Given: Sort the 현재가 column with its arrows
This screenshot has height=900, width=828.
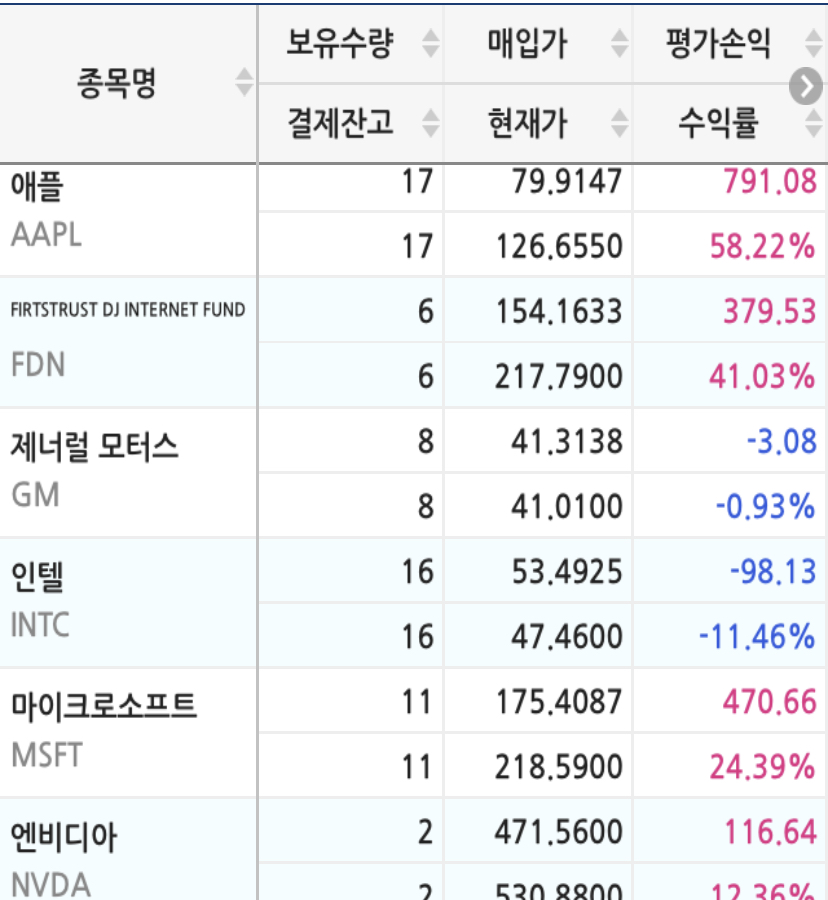Looking at the screenshot, I should pyautogui.click(x=619, y=123).
